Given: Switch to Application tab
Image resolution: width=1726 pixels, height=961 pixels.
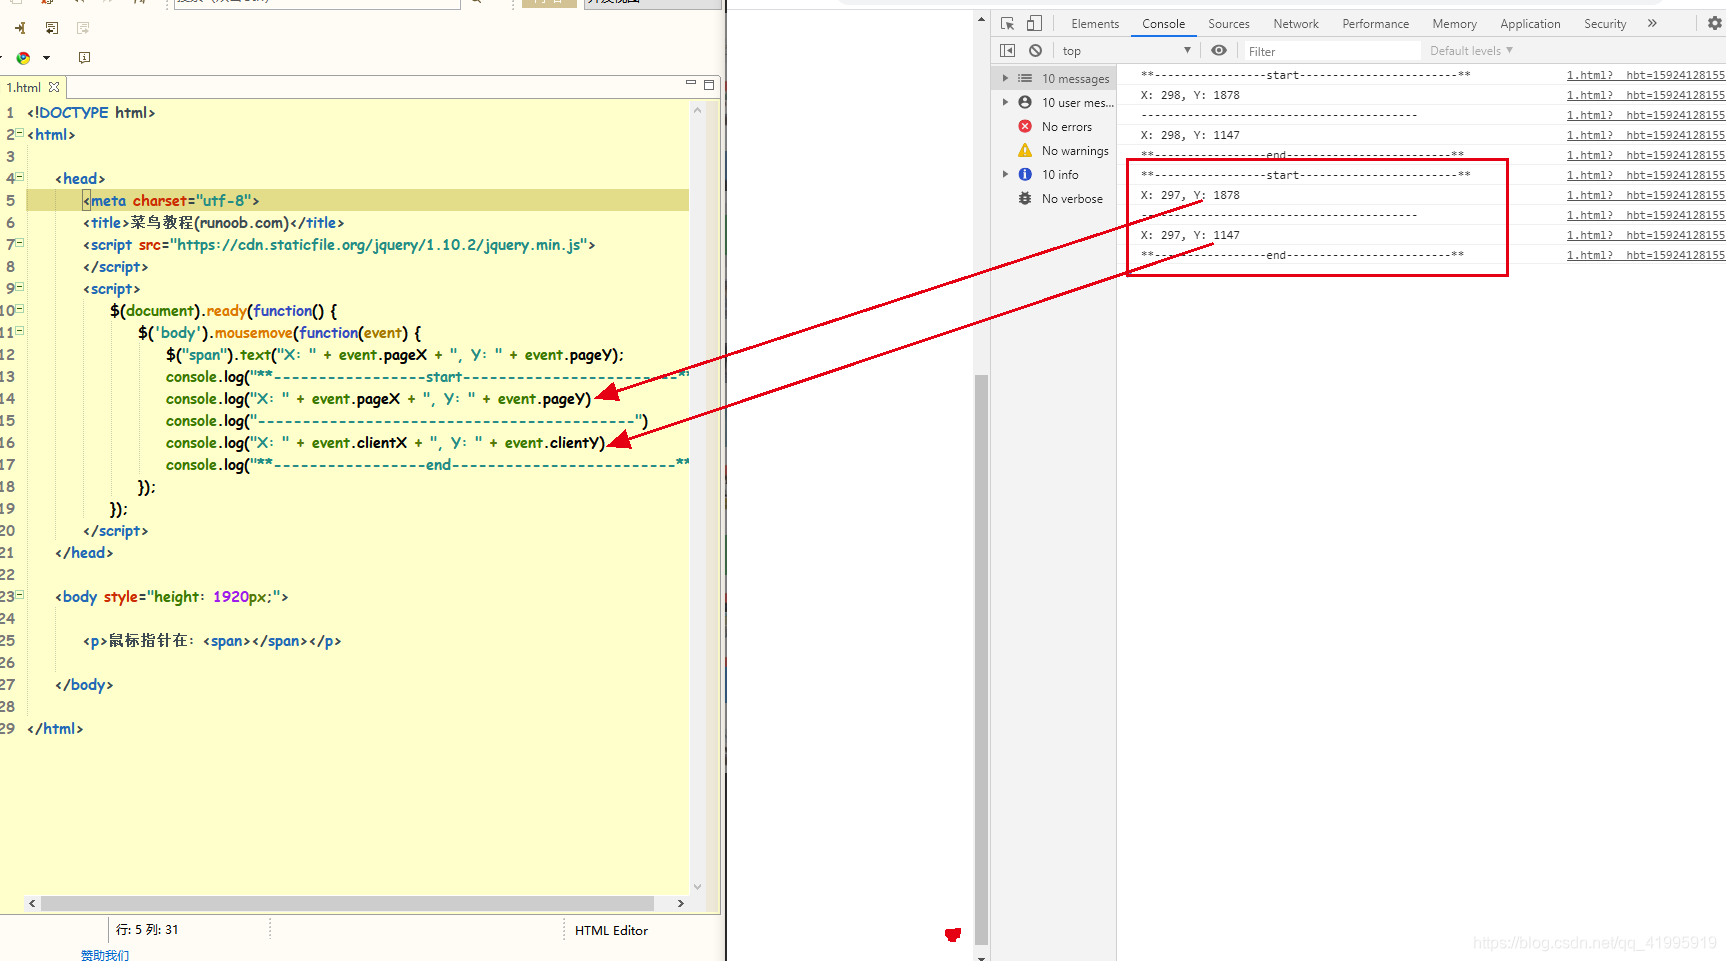Looking at the screenshot, I should point(1530,24).
